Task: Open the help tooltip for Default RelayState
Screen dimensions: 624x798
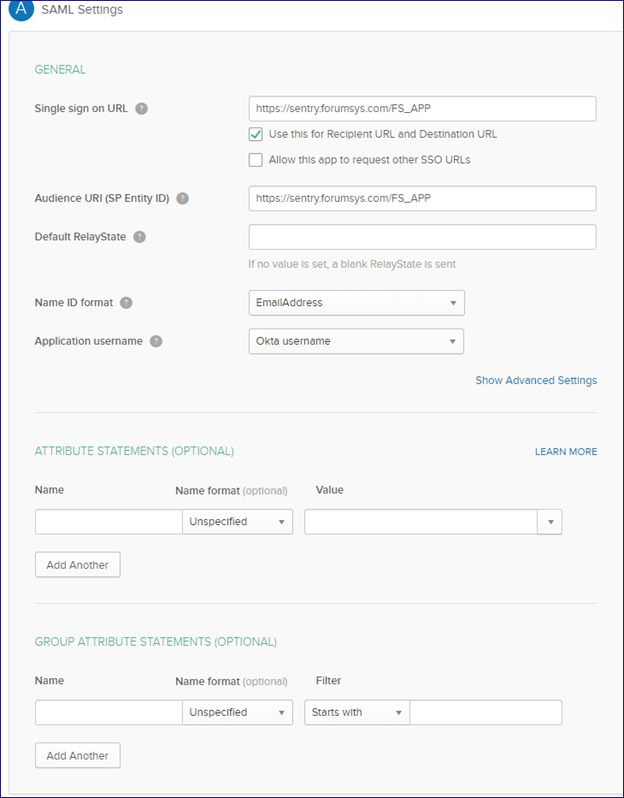Action: [139, 237]
